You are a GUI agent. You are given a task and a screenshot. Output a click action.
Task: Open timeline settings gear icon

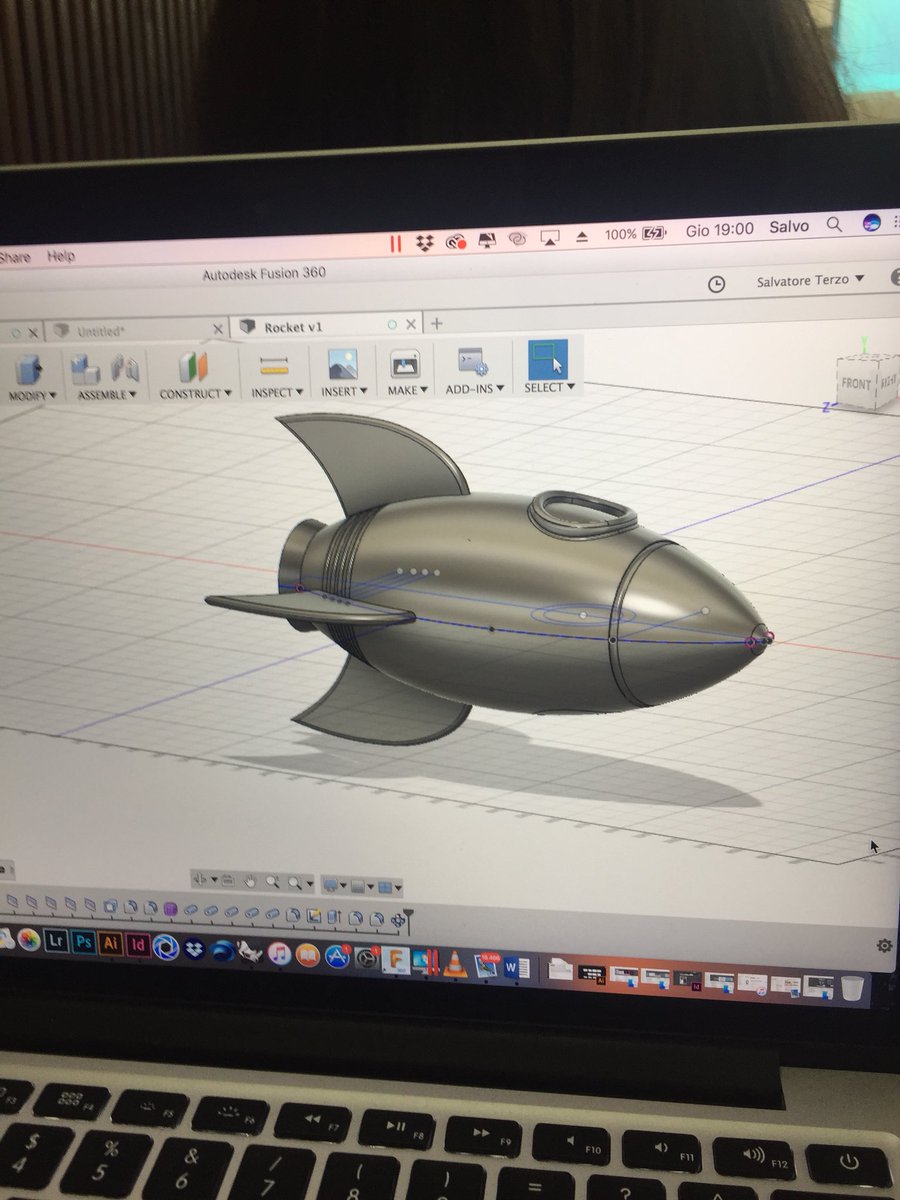coord(884,945)
